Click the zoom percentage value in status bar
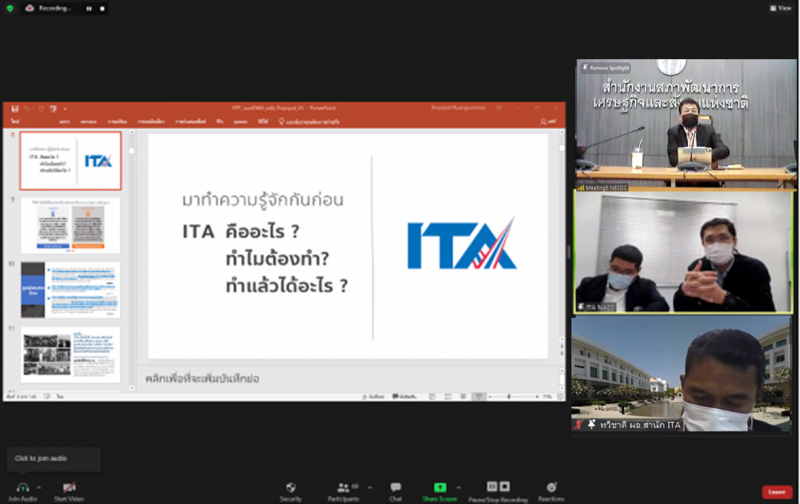 tap(548, 396)
